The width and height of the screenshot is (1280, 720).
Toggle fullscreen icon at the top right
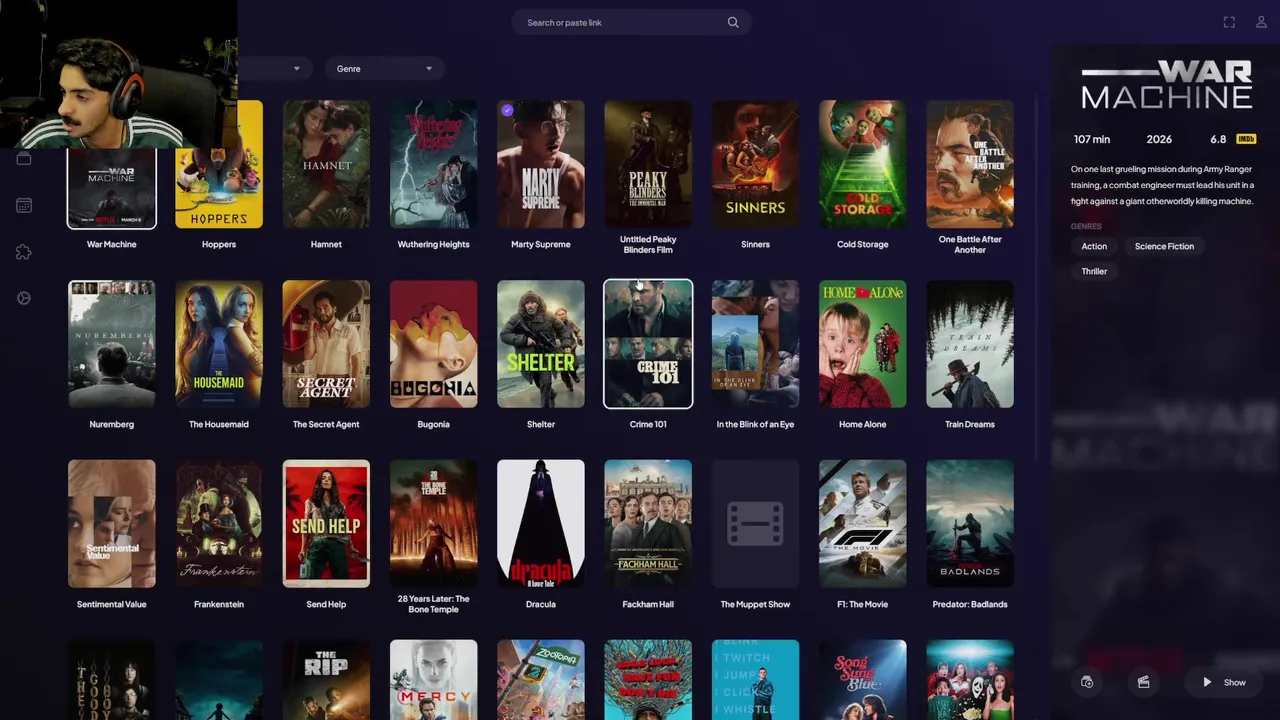pos(1229,22)
